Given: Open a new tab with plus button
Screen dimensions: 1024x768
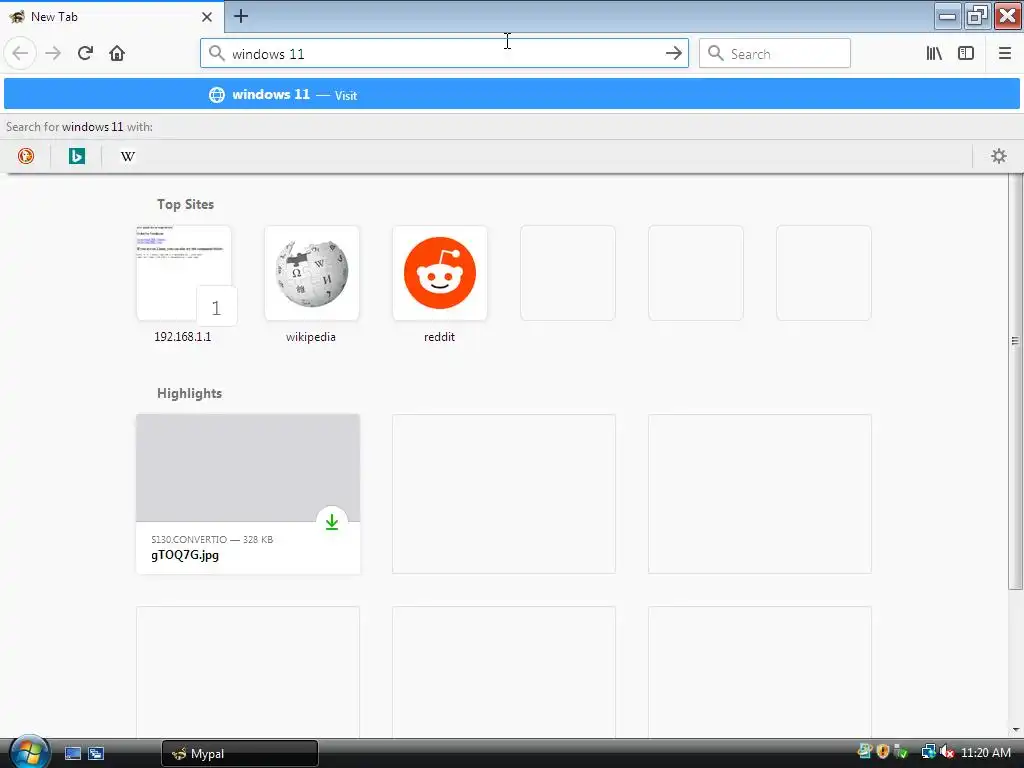Looking at the screenshot, I should click(x=240, y=16).
